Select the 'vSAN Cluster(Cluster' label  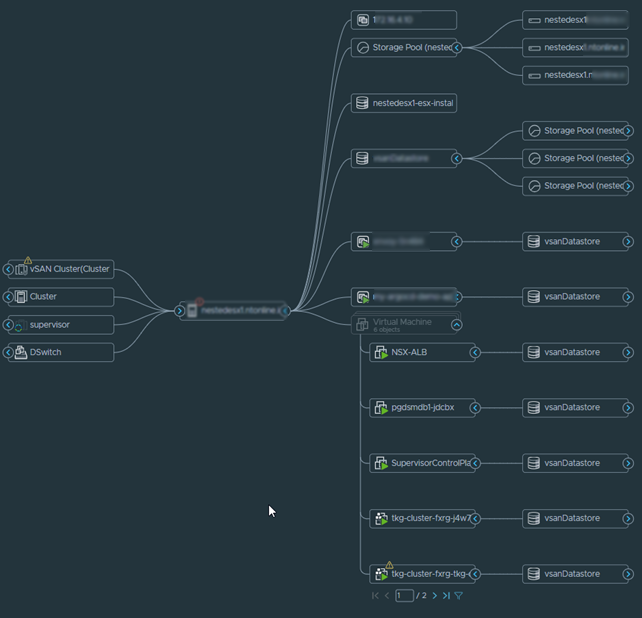tap(70, 269)
